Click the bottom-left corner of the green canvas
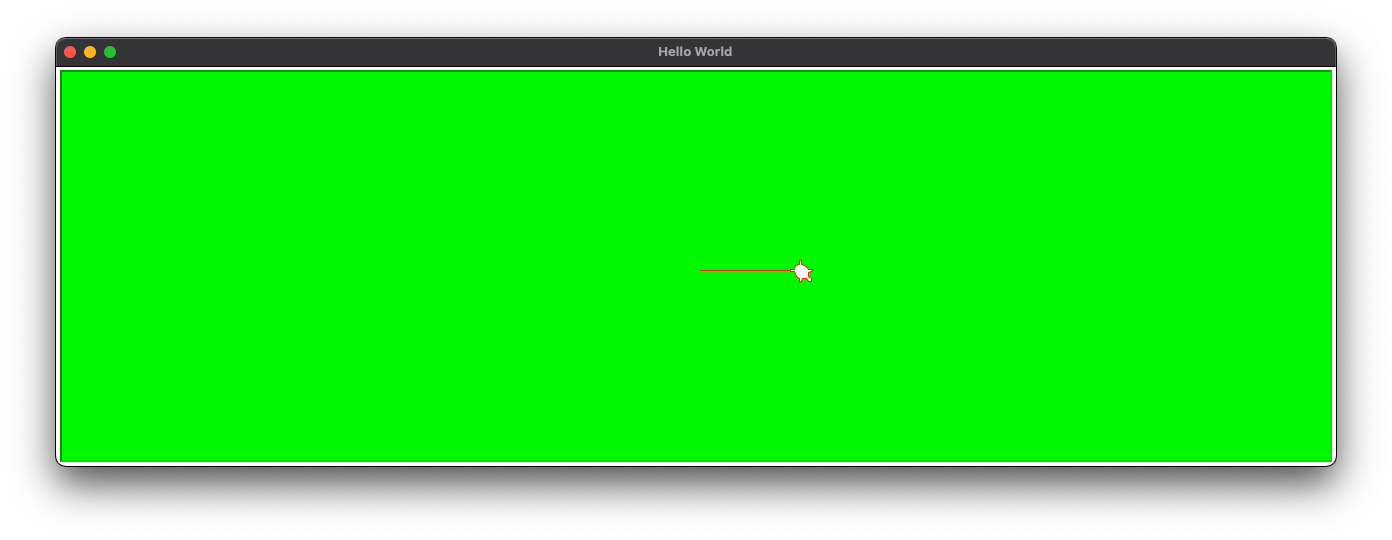This screenshot has width=1392, height=540. 64,458
